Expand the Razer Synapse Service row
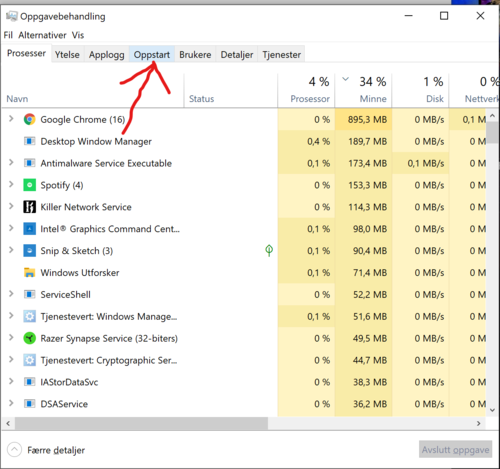The width and height of the screenshot is (500, 469). click(x=11, y=338)
